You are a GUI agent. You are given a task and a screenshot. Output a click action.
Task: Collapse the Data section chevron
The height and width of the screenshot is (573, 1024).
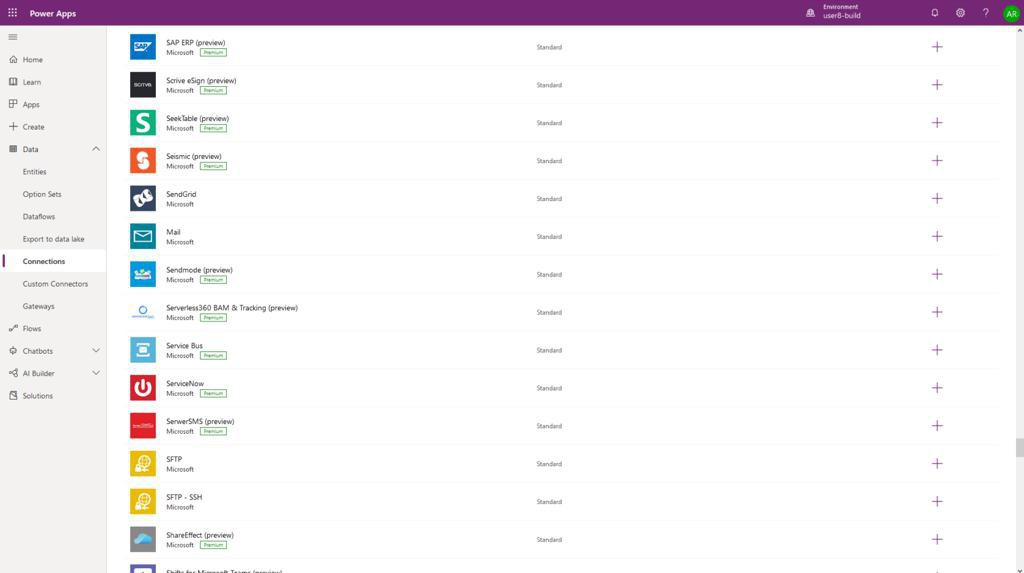point(96,149)
